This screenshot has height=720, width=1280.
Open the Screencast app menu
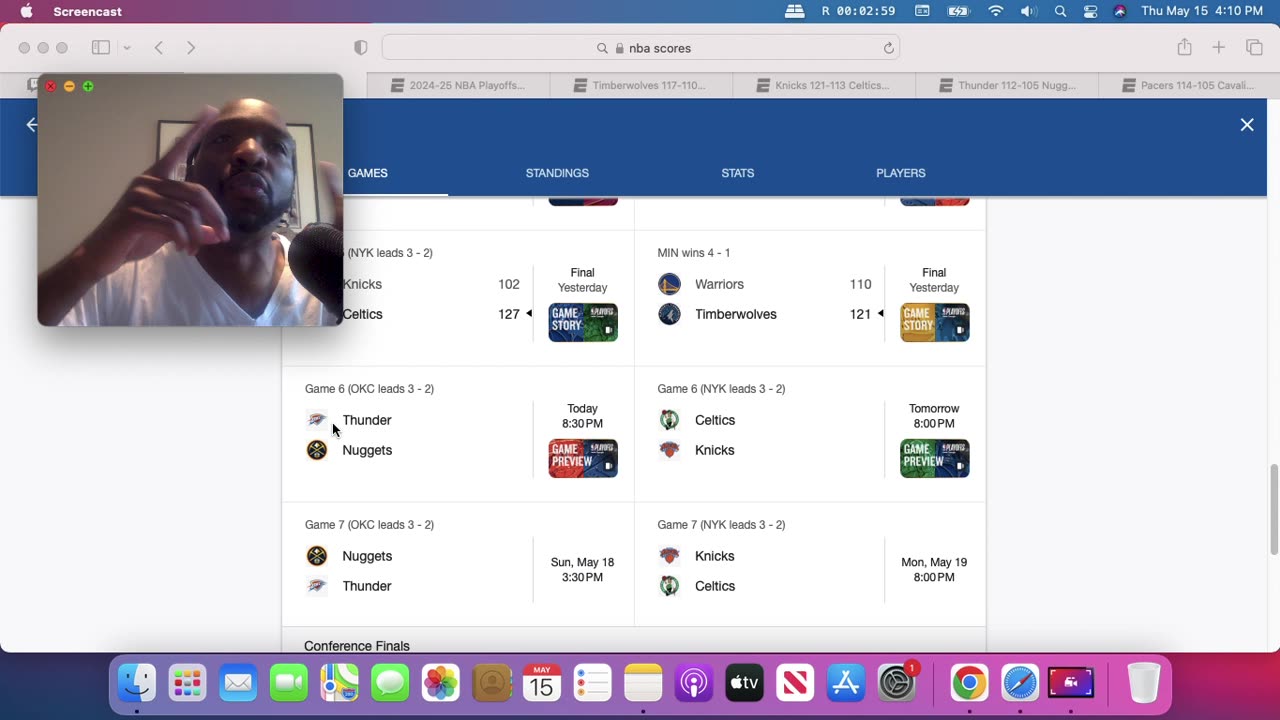(x=88, y=11)
